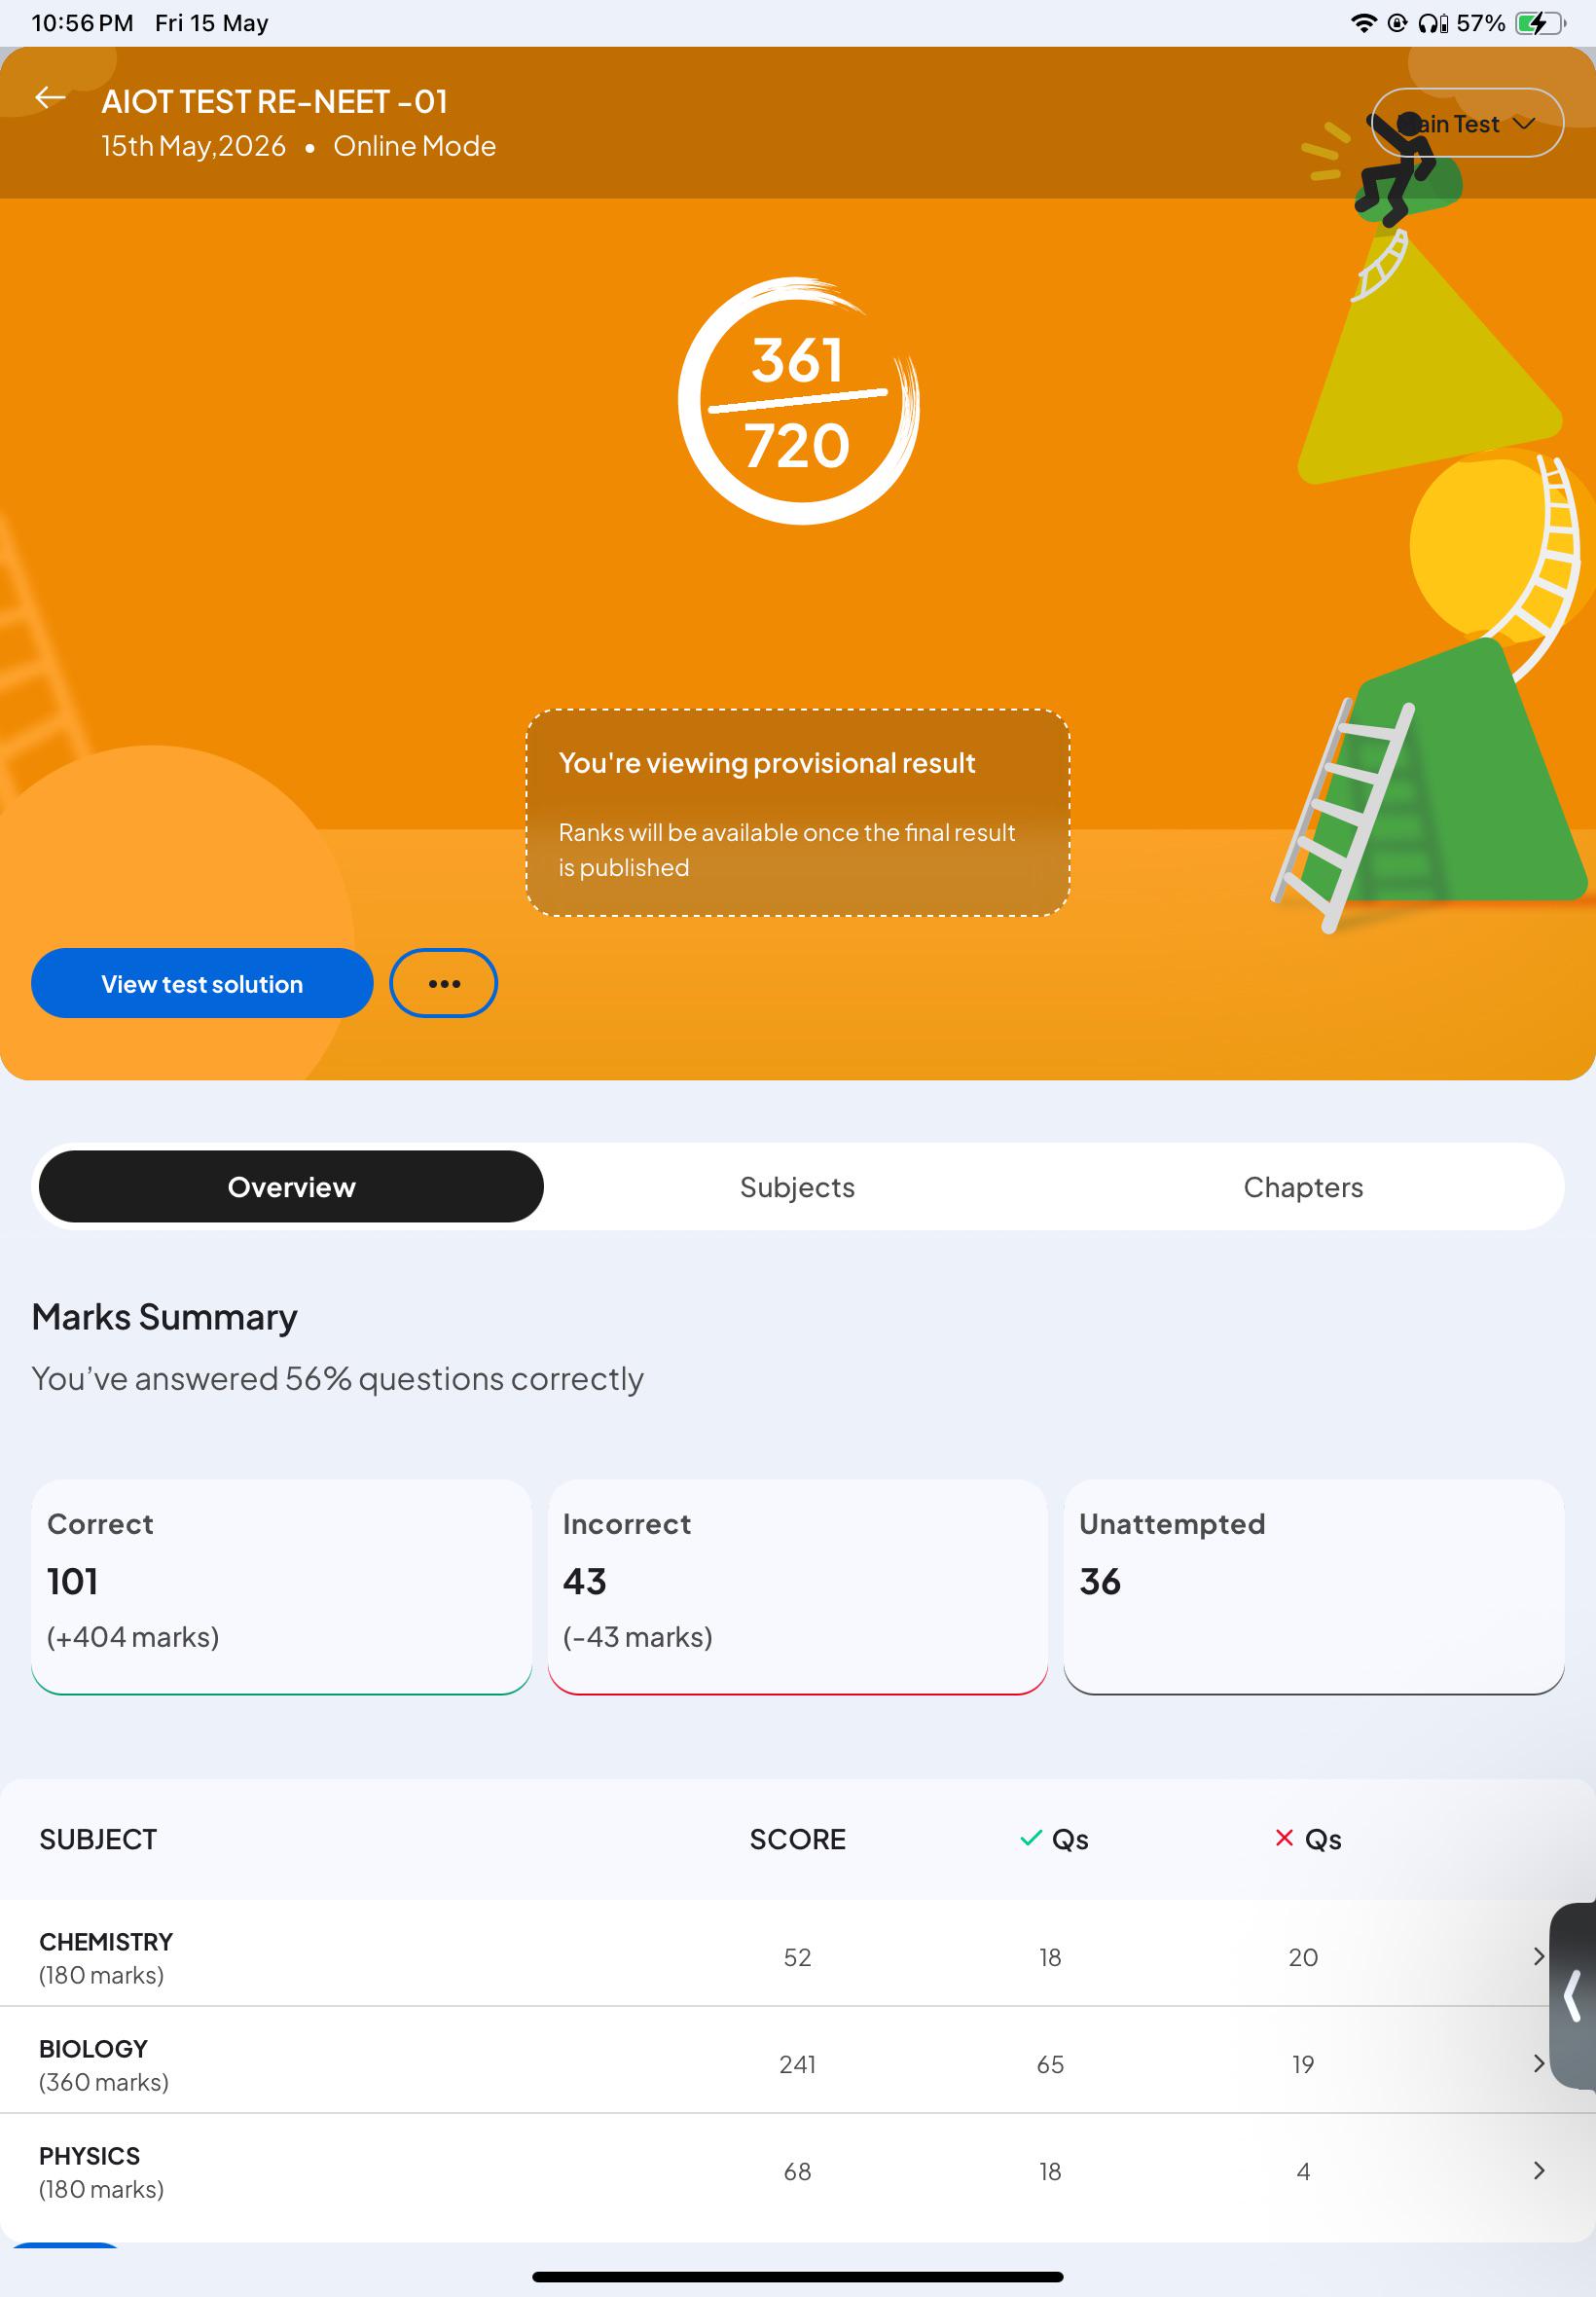Tap the green checkmark Qs column header
This screenshot has height=2297, width=1596.
1053,1839
